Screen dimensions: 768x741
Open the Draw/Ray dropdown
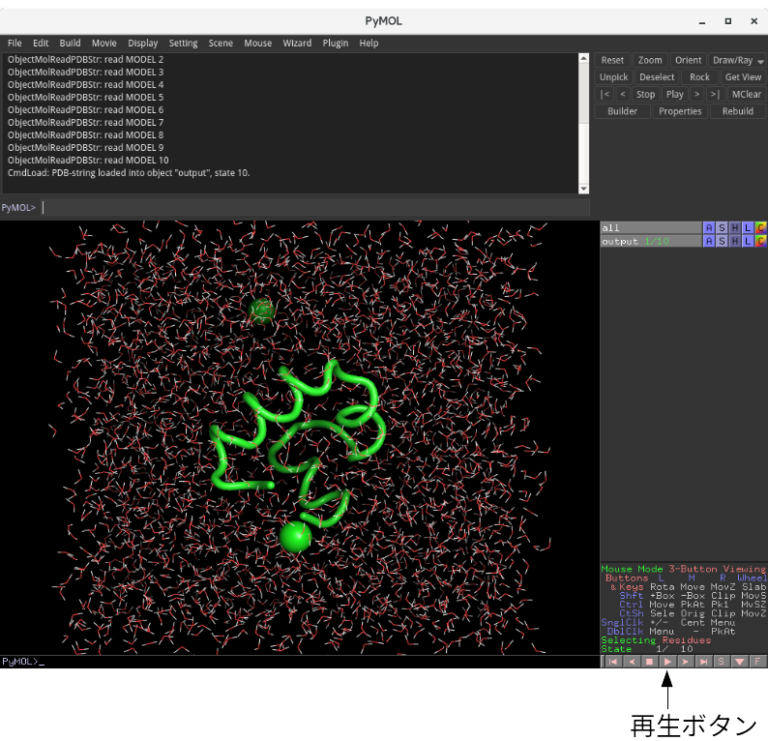pos(738,60)
